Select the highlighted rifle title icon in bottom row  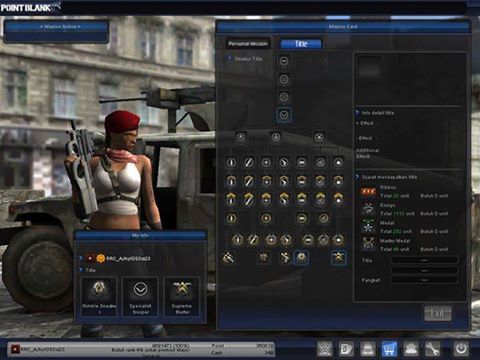(338, 258)
